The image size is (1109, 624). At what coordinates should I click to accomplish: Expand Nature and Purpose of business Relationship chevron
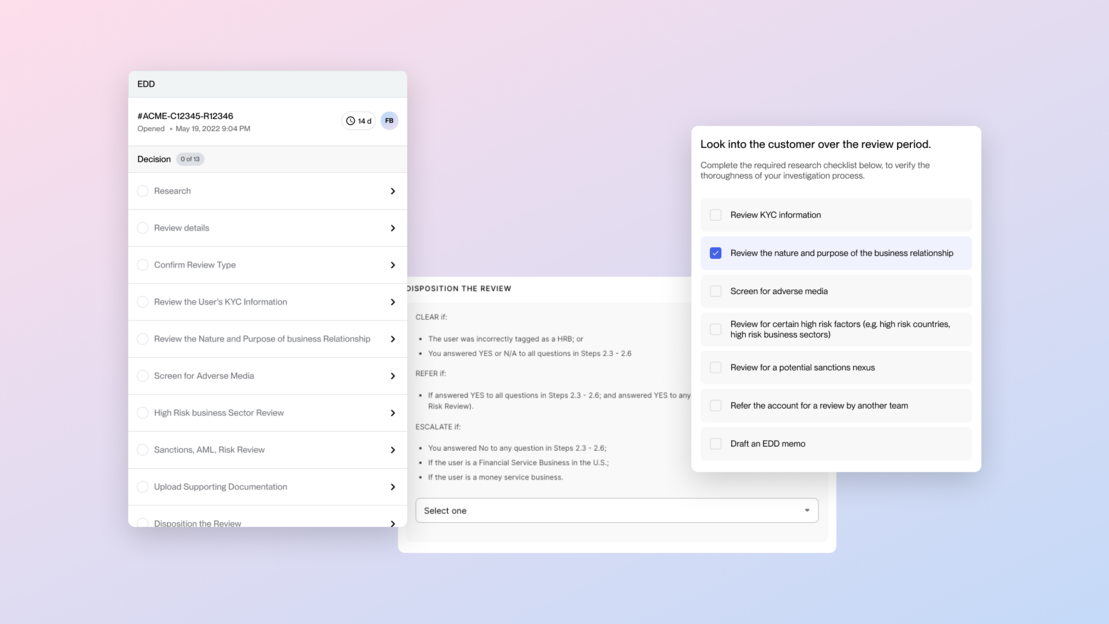[x=393, y=339]
